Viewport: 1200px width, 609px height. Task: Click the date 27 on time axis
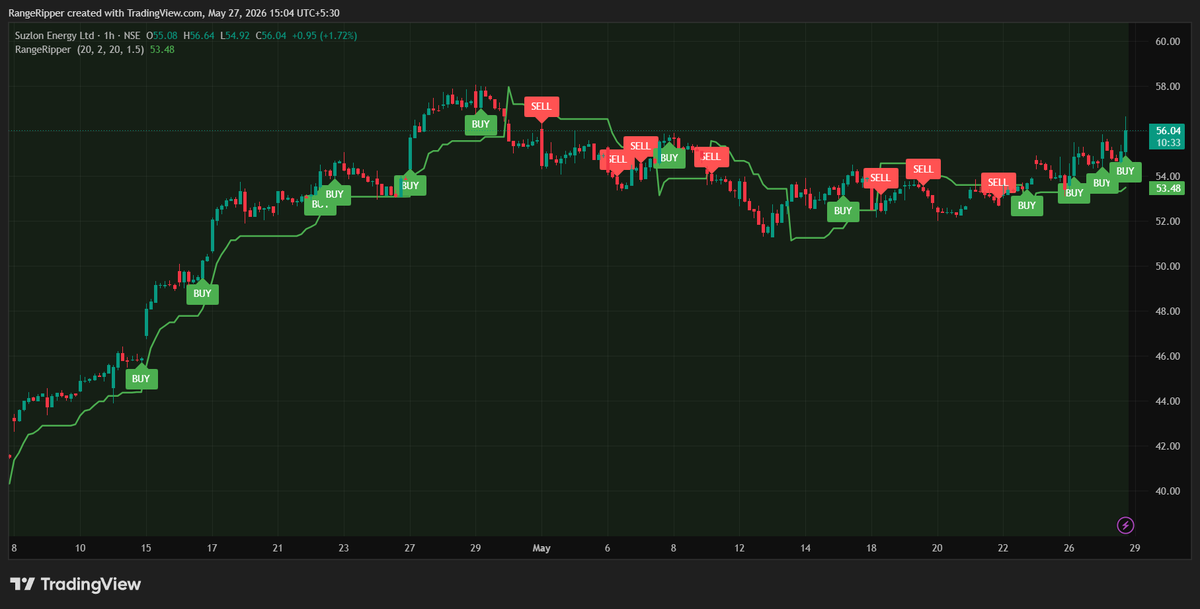410,548
